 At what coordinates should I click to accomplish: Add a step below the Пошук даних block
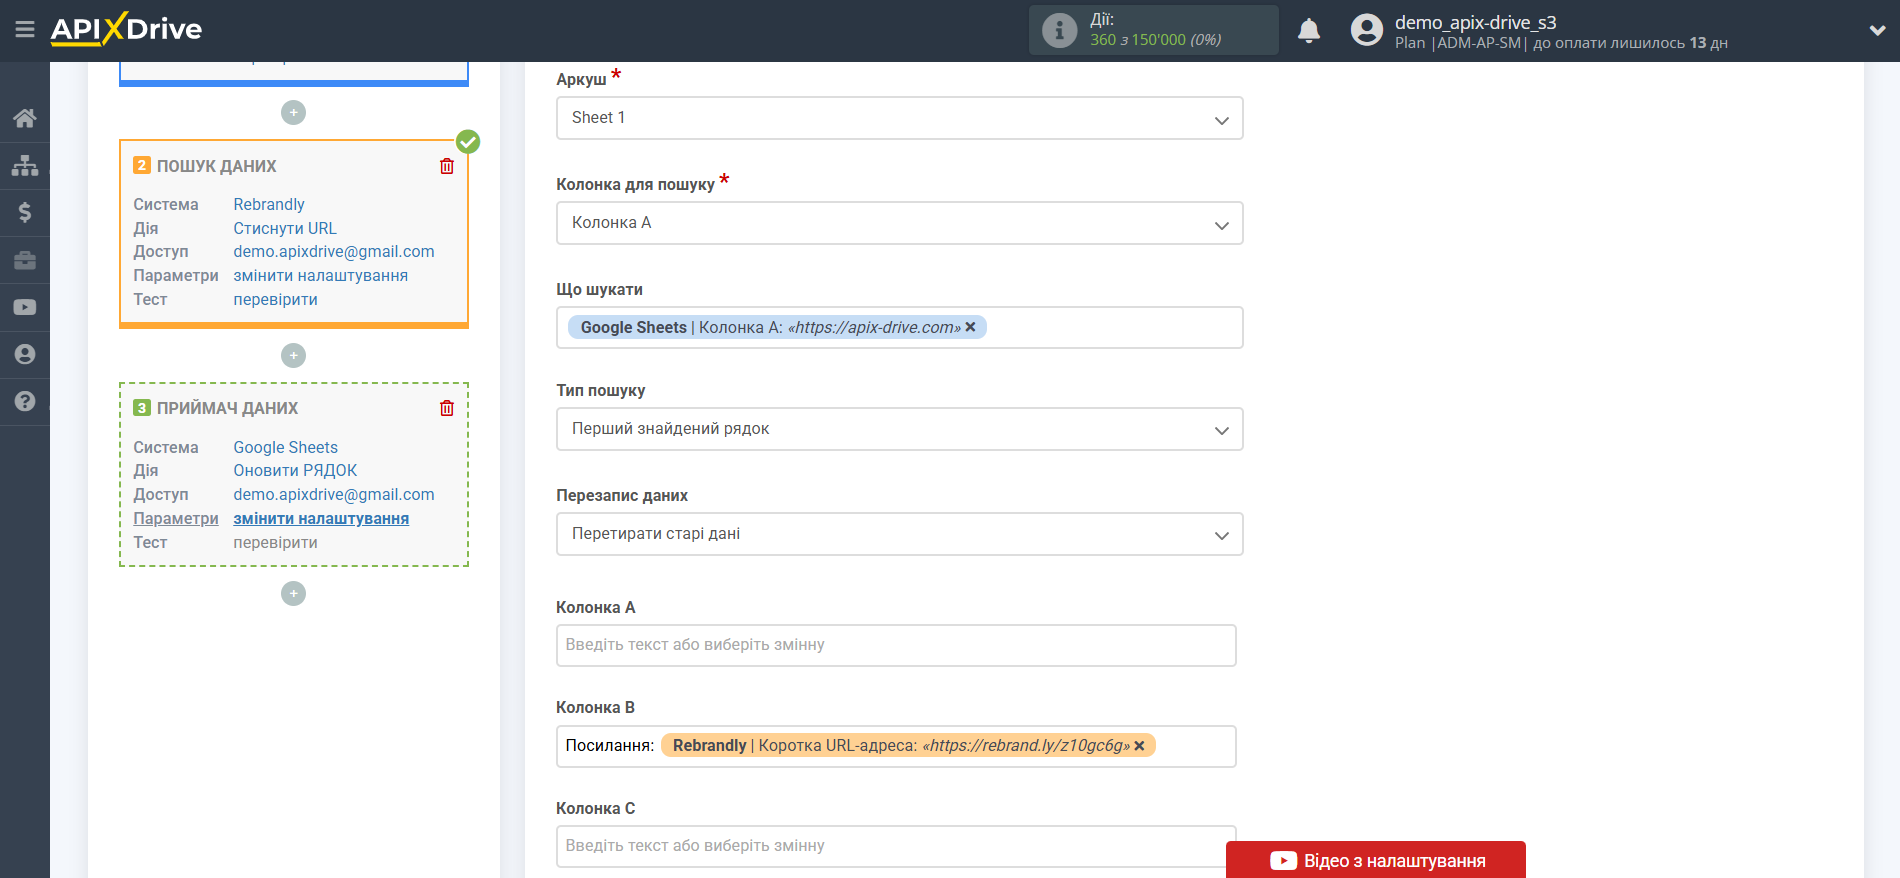point(293,355)
